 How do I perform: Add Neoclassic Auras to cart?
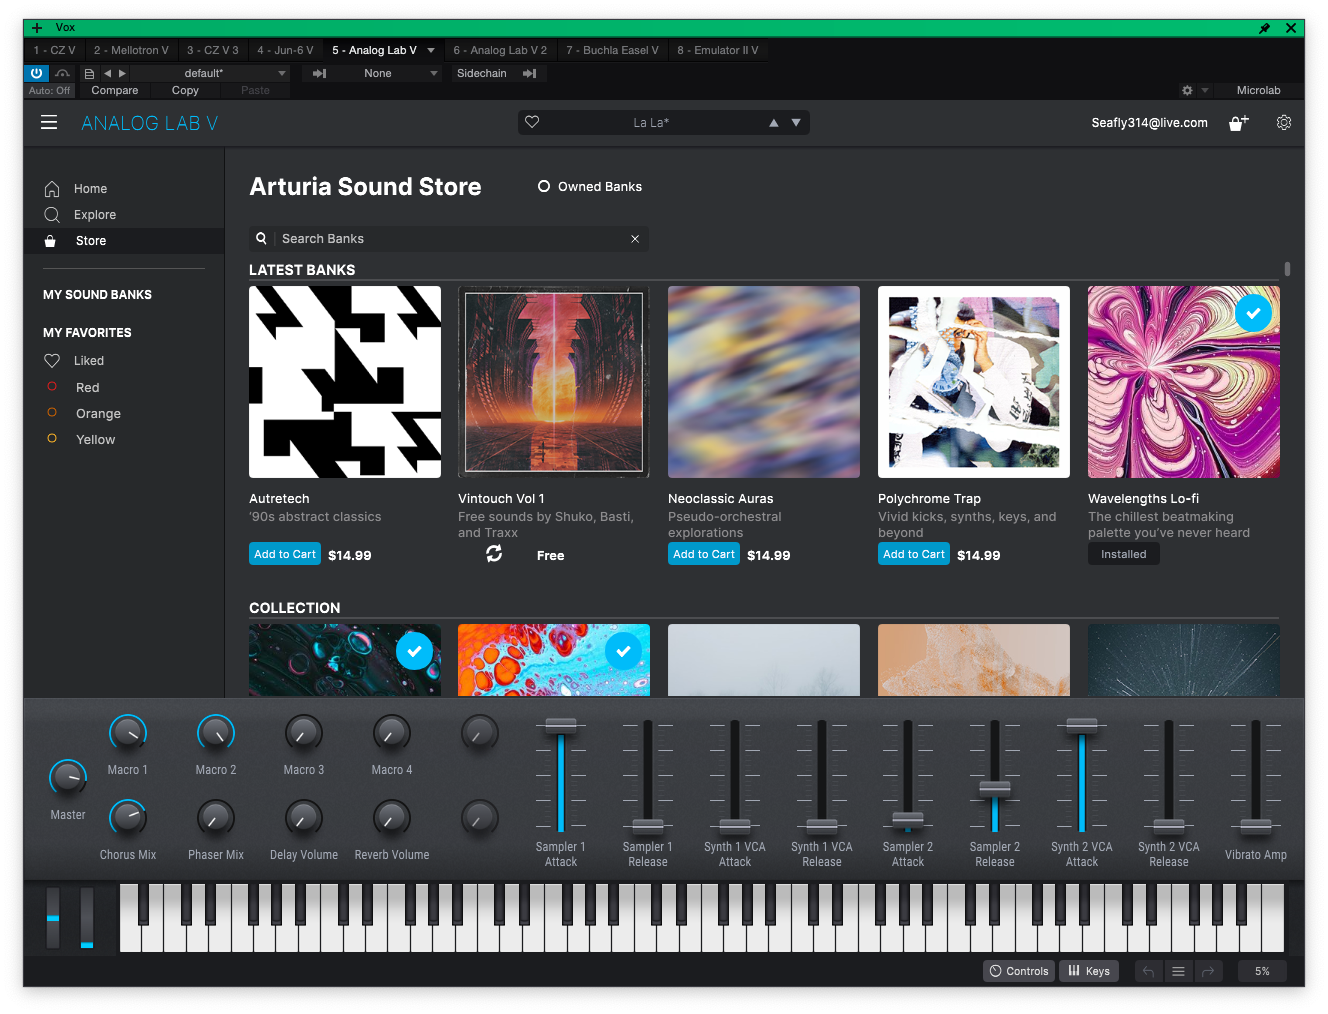(x=704, y=554)
